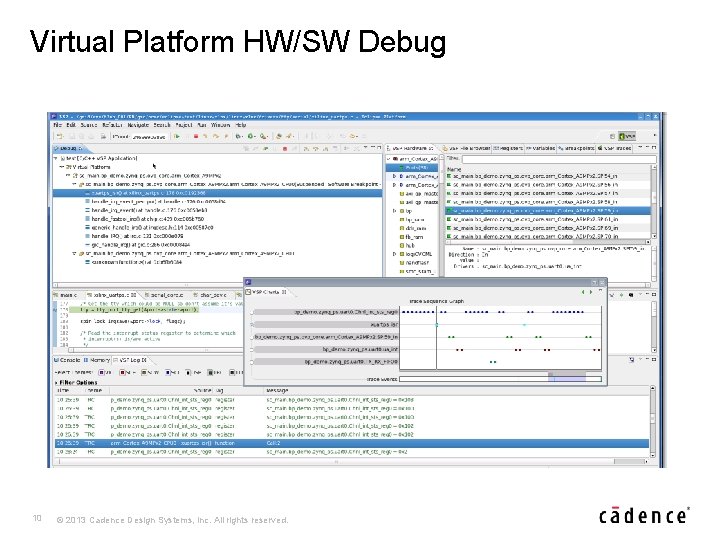The image size is (720, 540).
Task: Open the char_dev.c editor tab
Action: pyautogui.click(x=210, y=295)
